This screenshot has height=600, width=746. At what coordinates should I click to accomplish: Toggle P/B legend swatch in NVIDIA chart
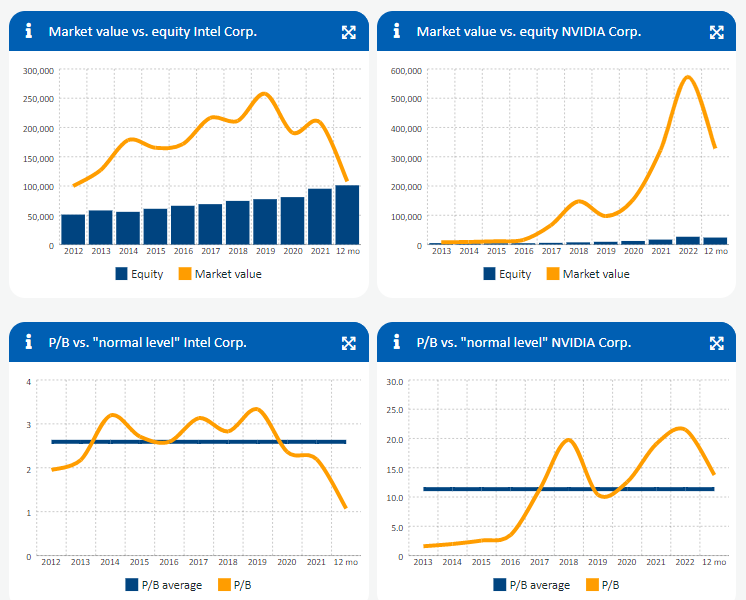pyautogui.click(x=592, y=585)
